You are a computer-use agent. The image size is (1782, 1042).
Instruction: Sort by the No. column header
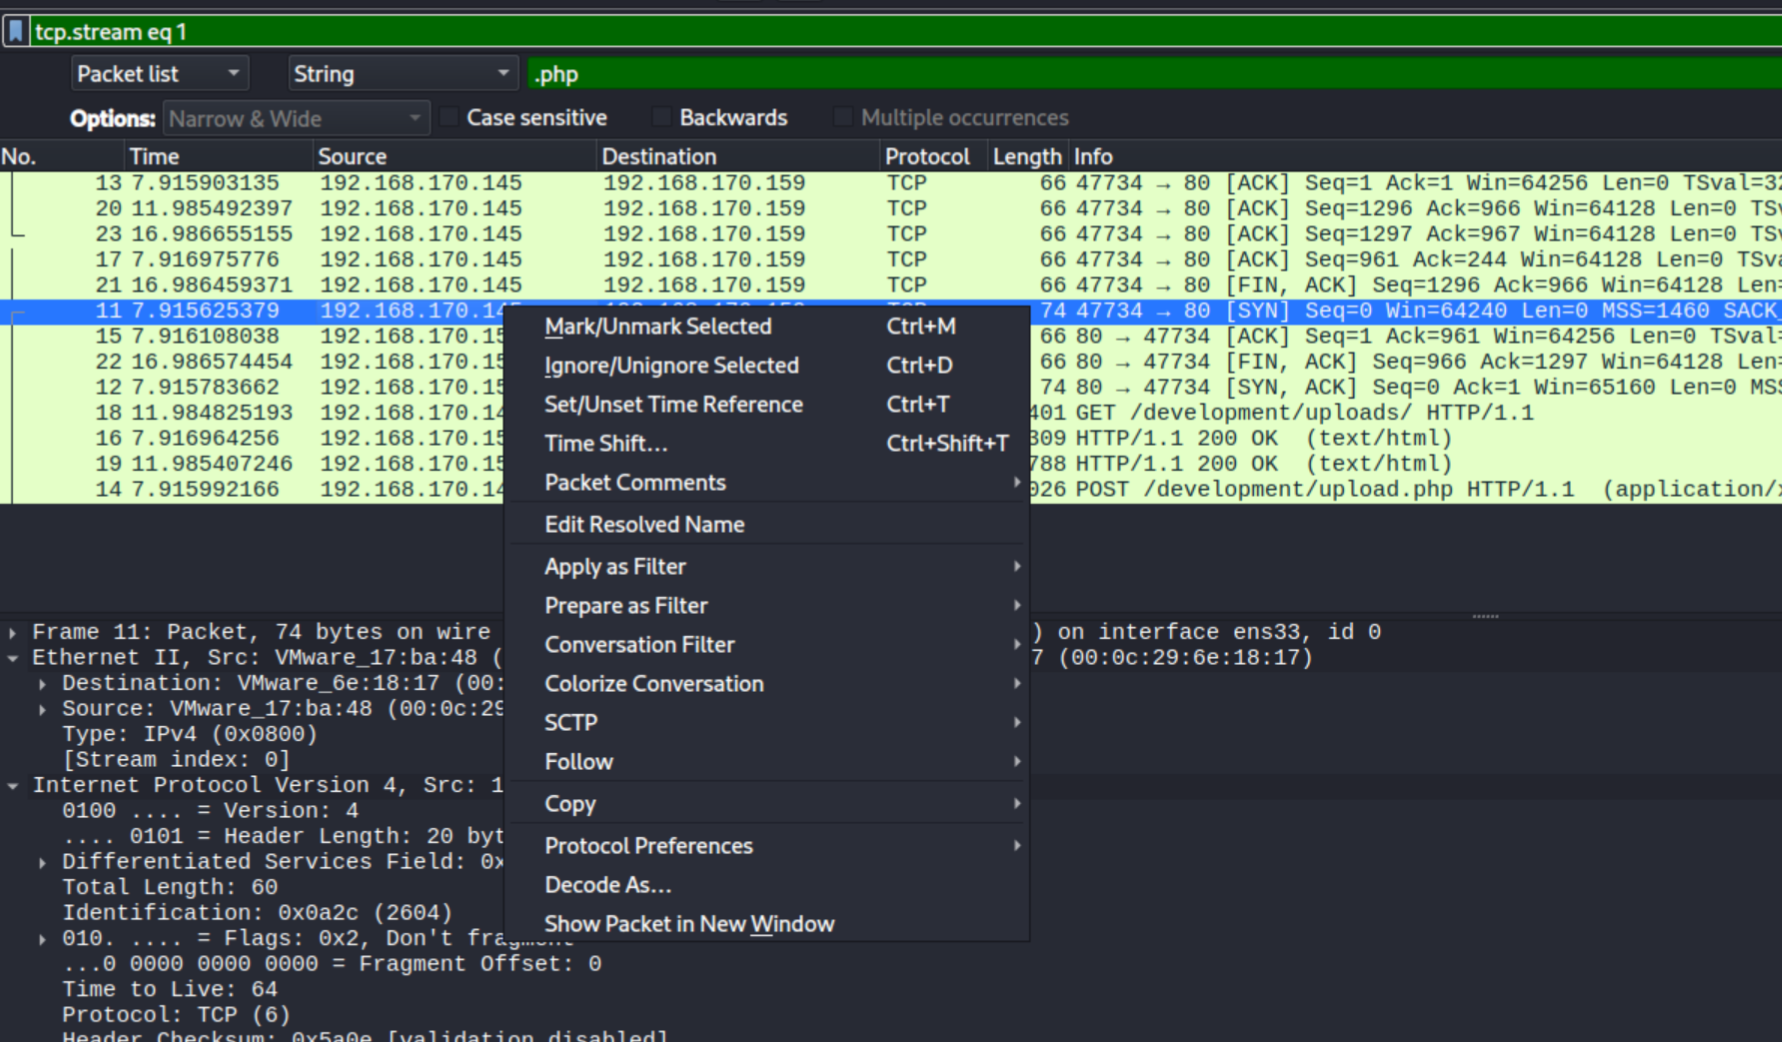[60, 156]
